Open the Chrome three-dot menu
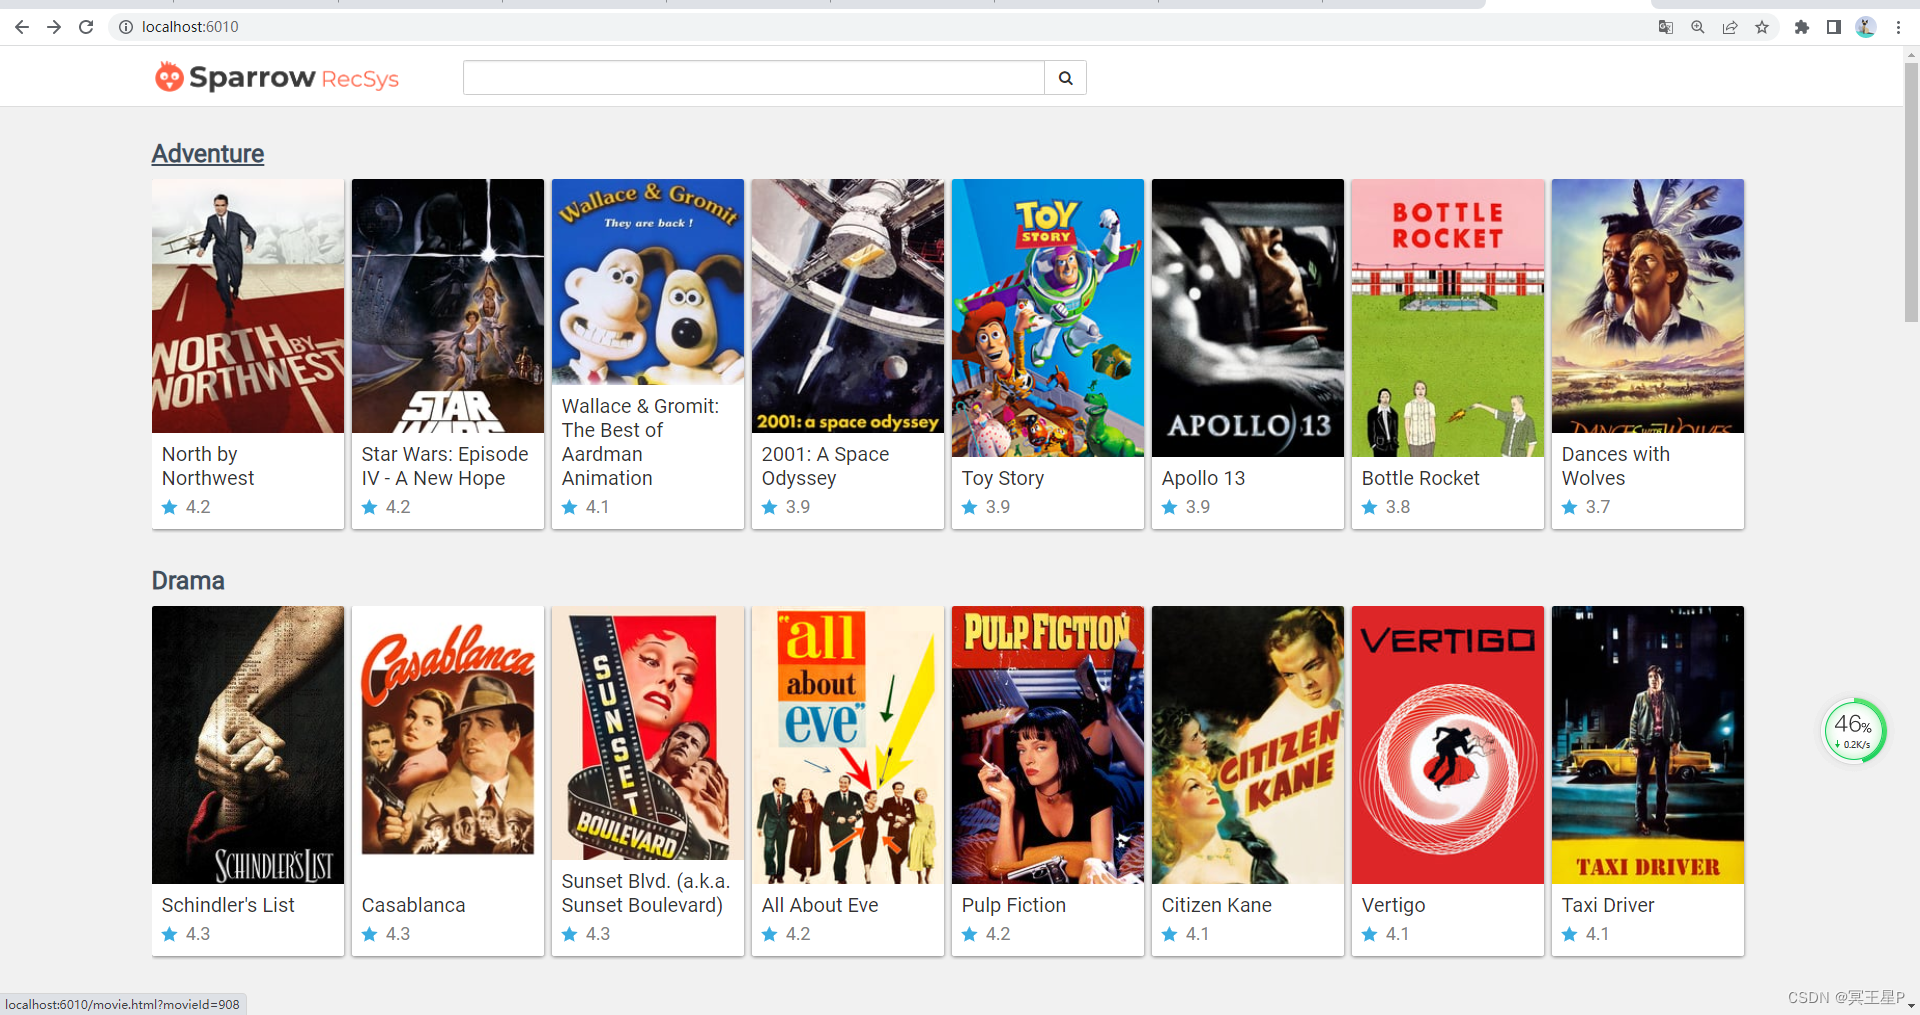This screenshot has height=1015, width=1920. click(1898, 27)
